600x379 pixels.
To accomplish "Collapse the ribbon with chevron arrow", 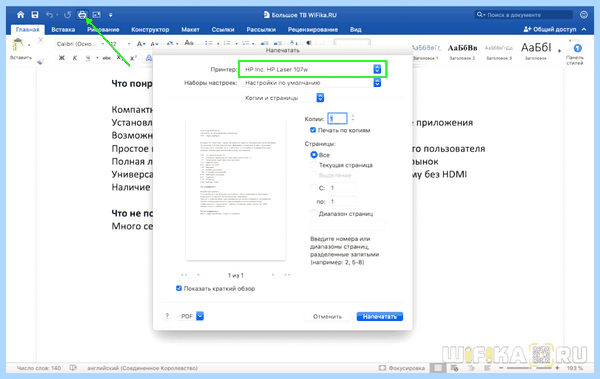I will tap(584, 29).
